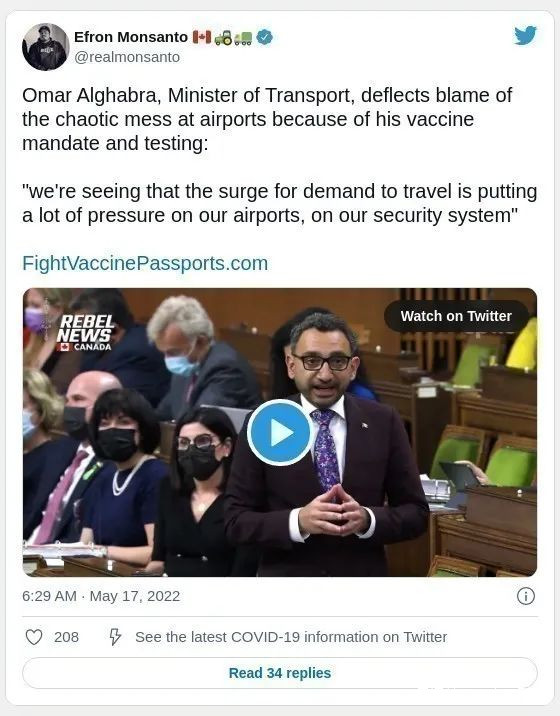Click the Read 34 replies button
This screenshot has width=560, height=716.
[280, 673]
